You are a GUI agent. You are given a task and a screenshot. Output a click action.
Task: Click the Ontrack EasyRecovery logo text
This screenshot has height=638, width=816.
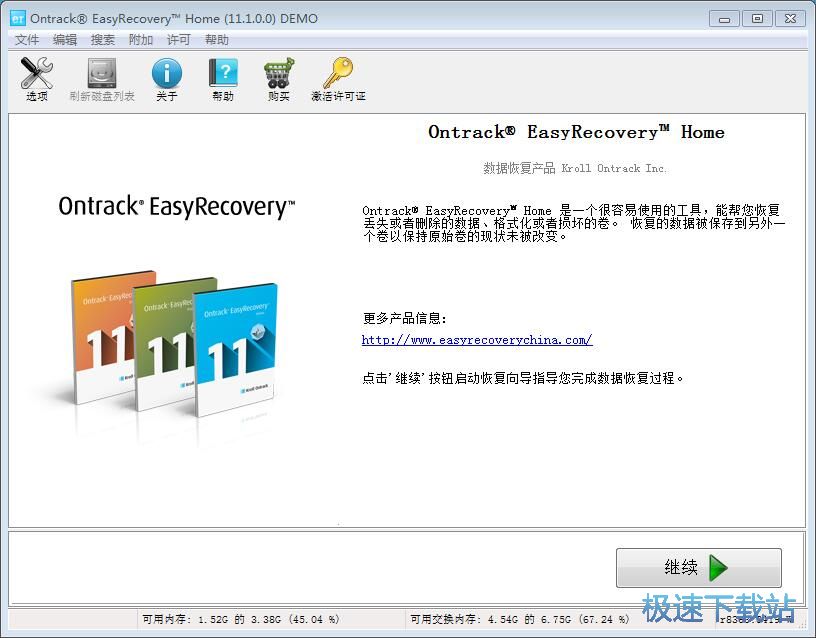[x=176, y=207]
